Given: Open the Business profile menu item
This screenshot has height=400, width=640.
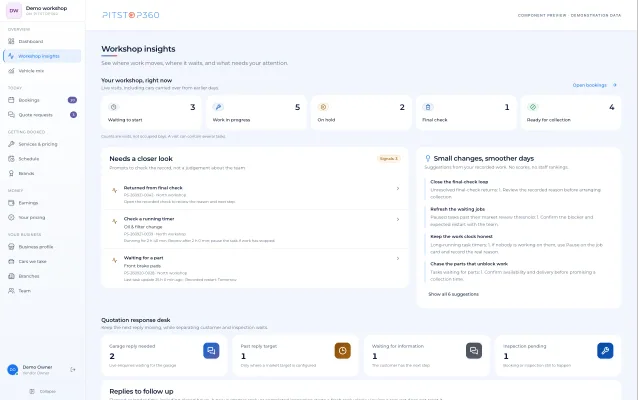Looking at the screenshot, I should tap(42, 247).
